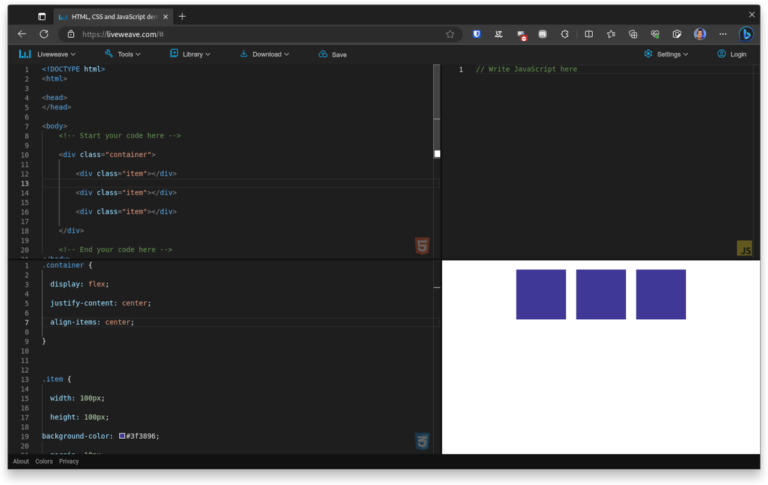Click the '<!DOCTYPE html>' line
768x485 pixels.
click(x=73, y=69)
